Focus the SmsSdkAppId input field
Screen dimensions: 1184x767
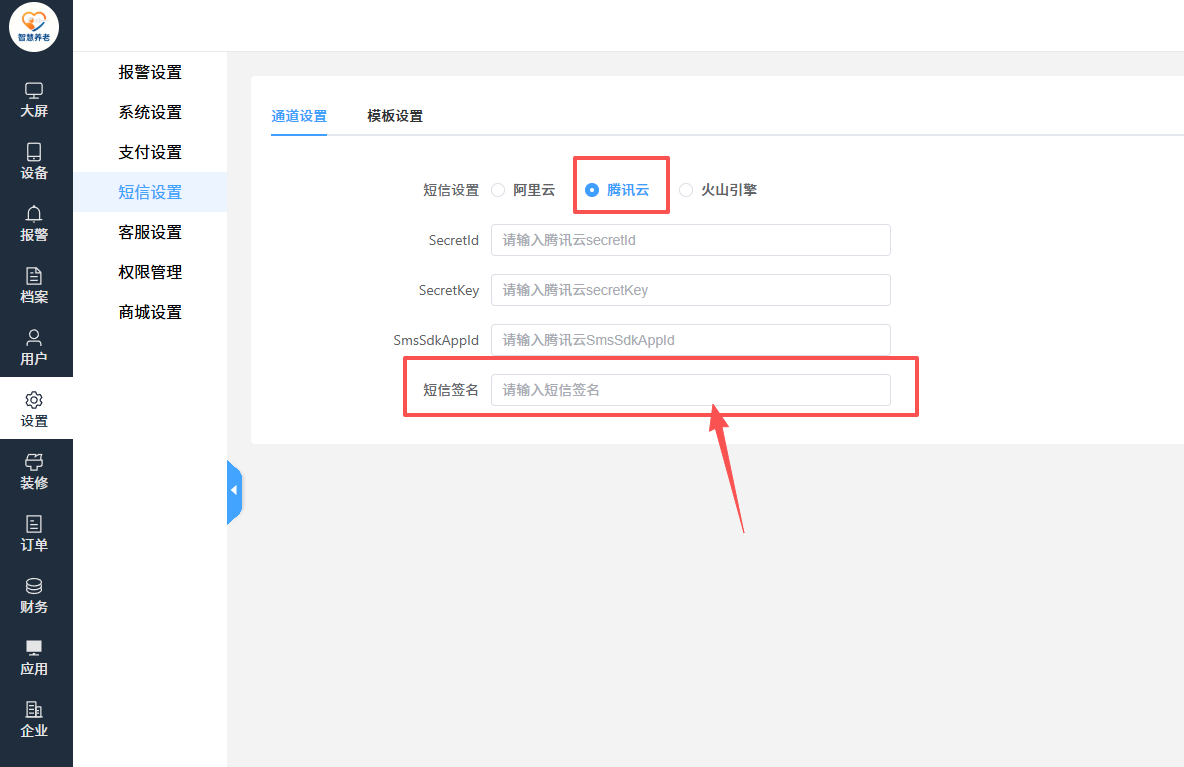pyautogui.click(x=691, y=340)
